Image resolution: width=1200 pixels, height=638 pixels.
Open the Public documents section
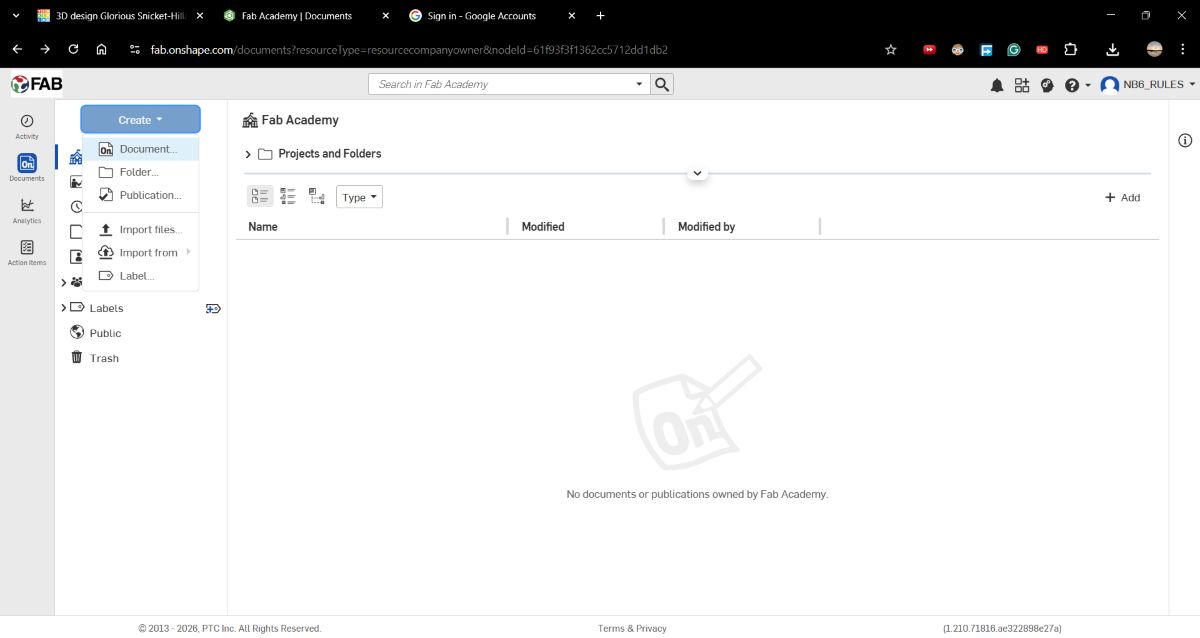[103, 332]
